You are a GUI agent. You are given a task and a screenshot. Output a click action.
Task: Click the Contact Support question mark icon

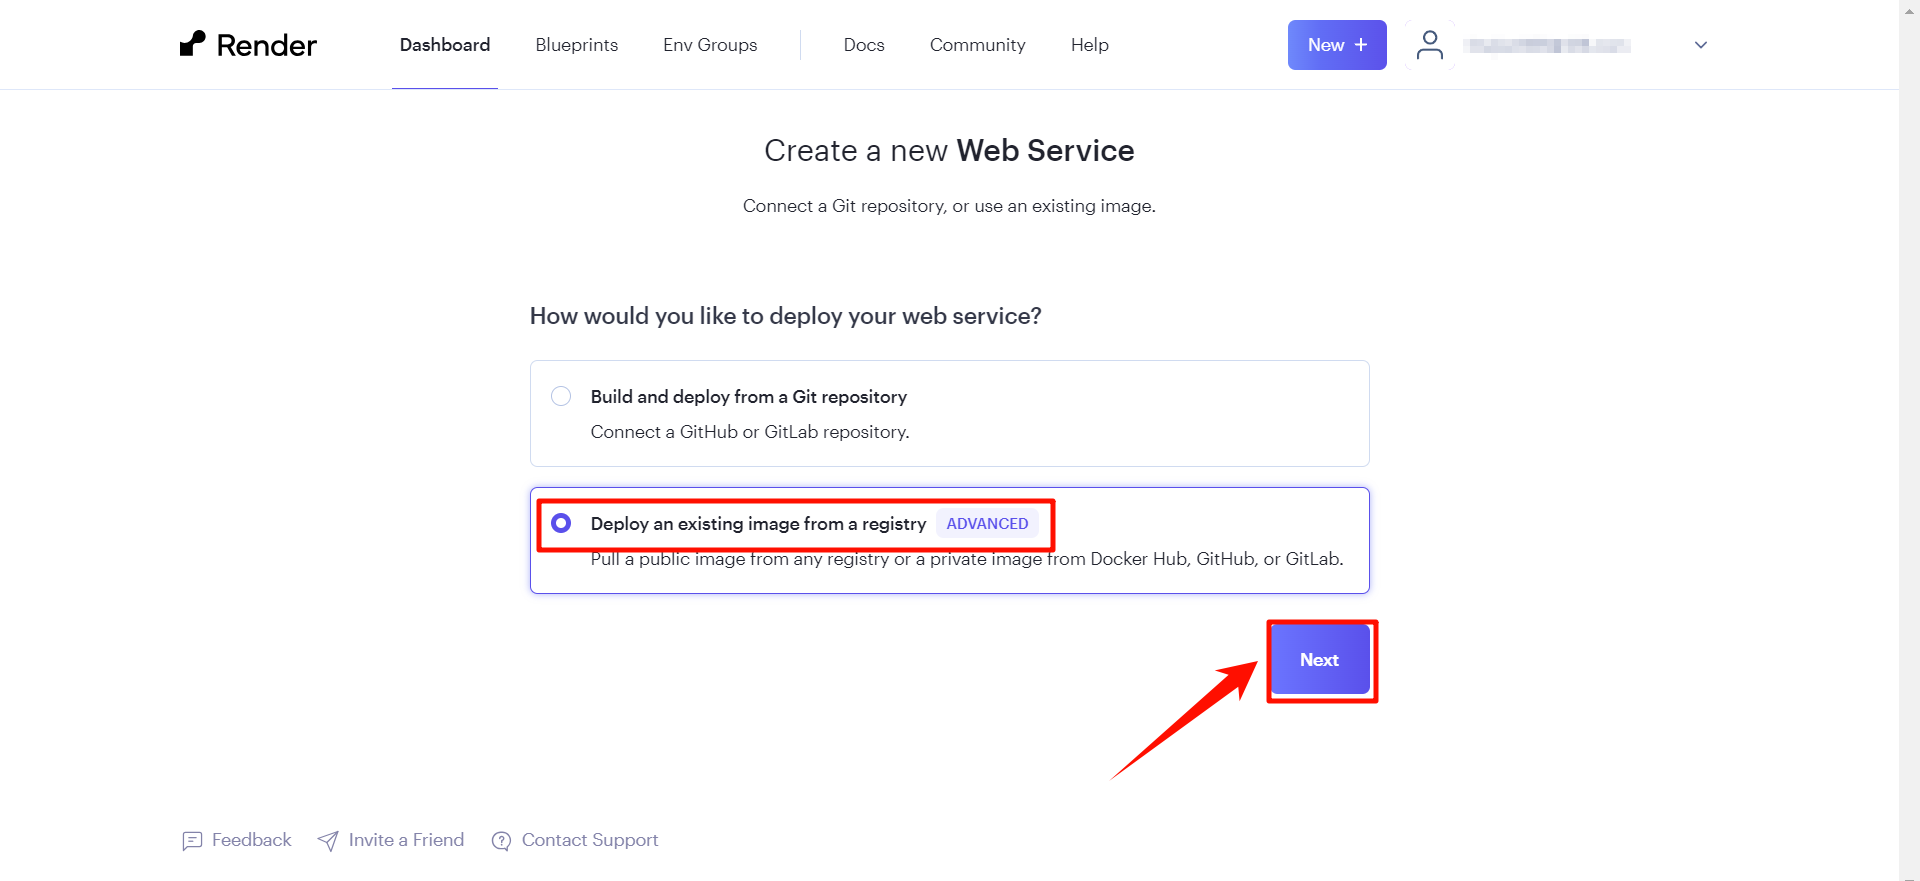point(501,841)
